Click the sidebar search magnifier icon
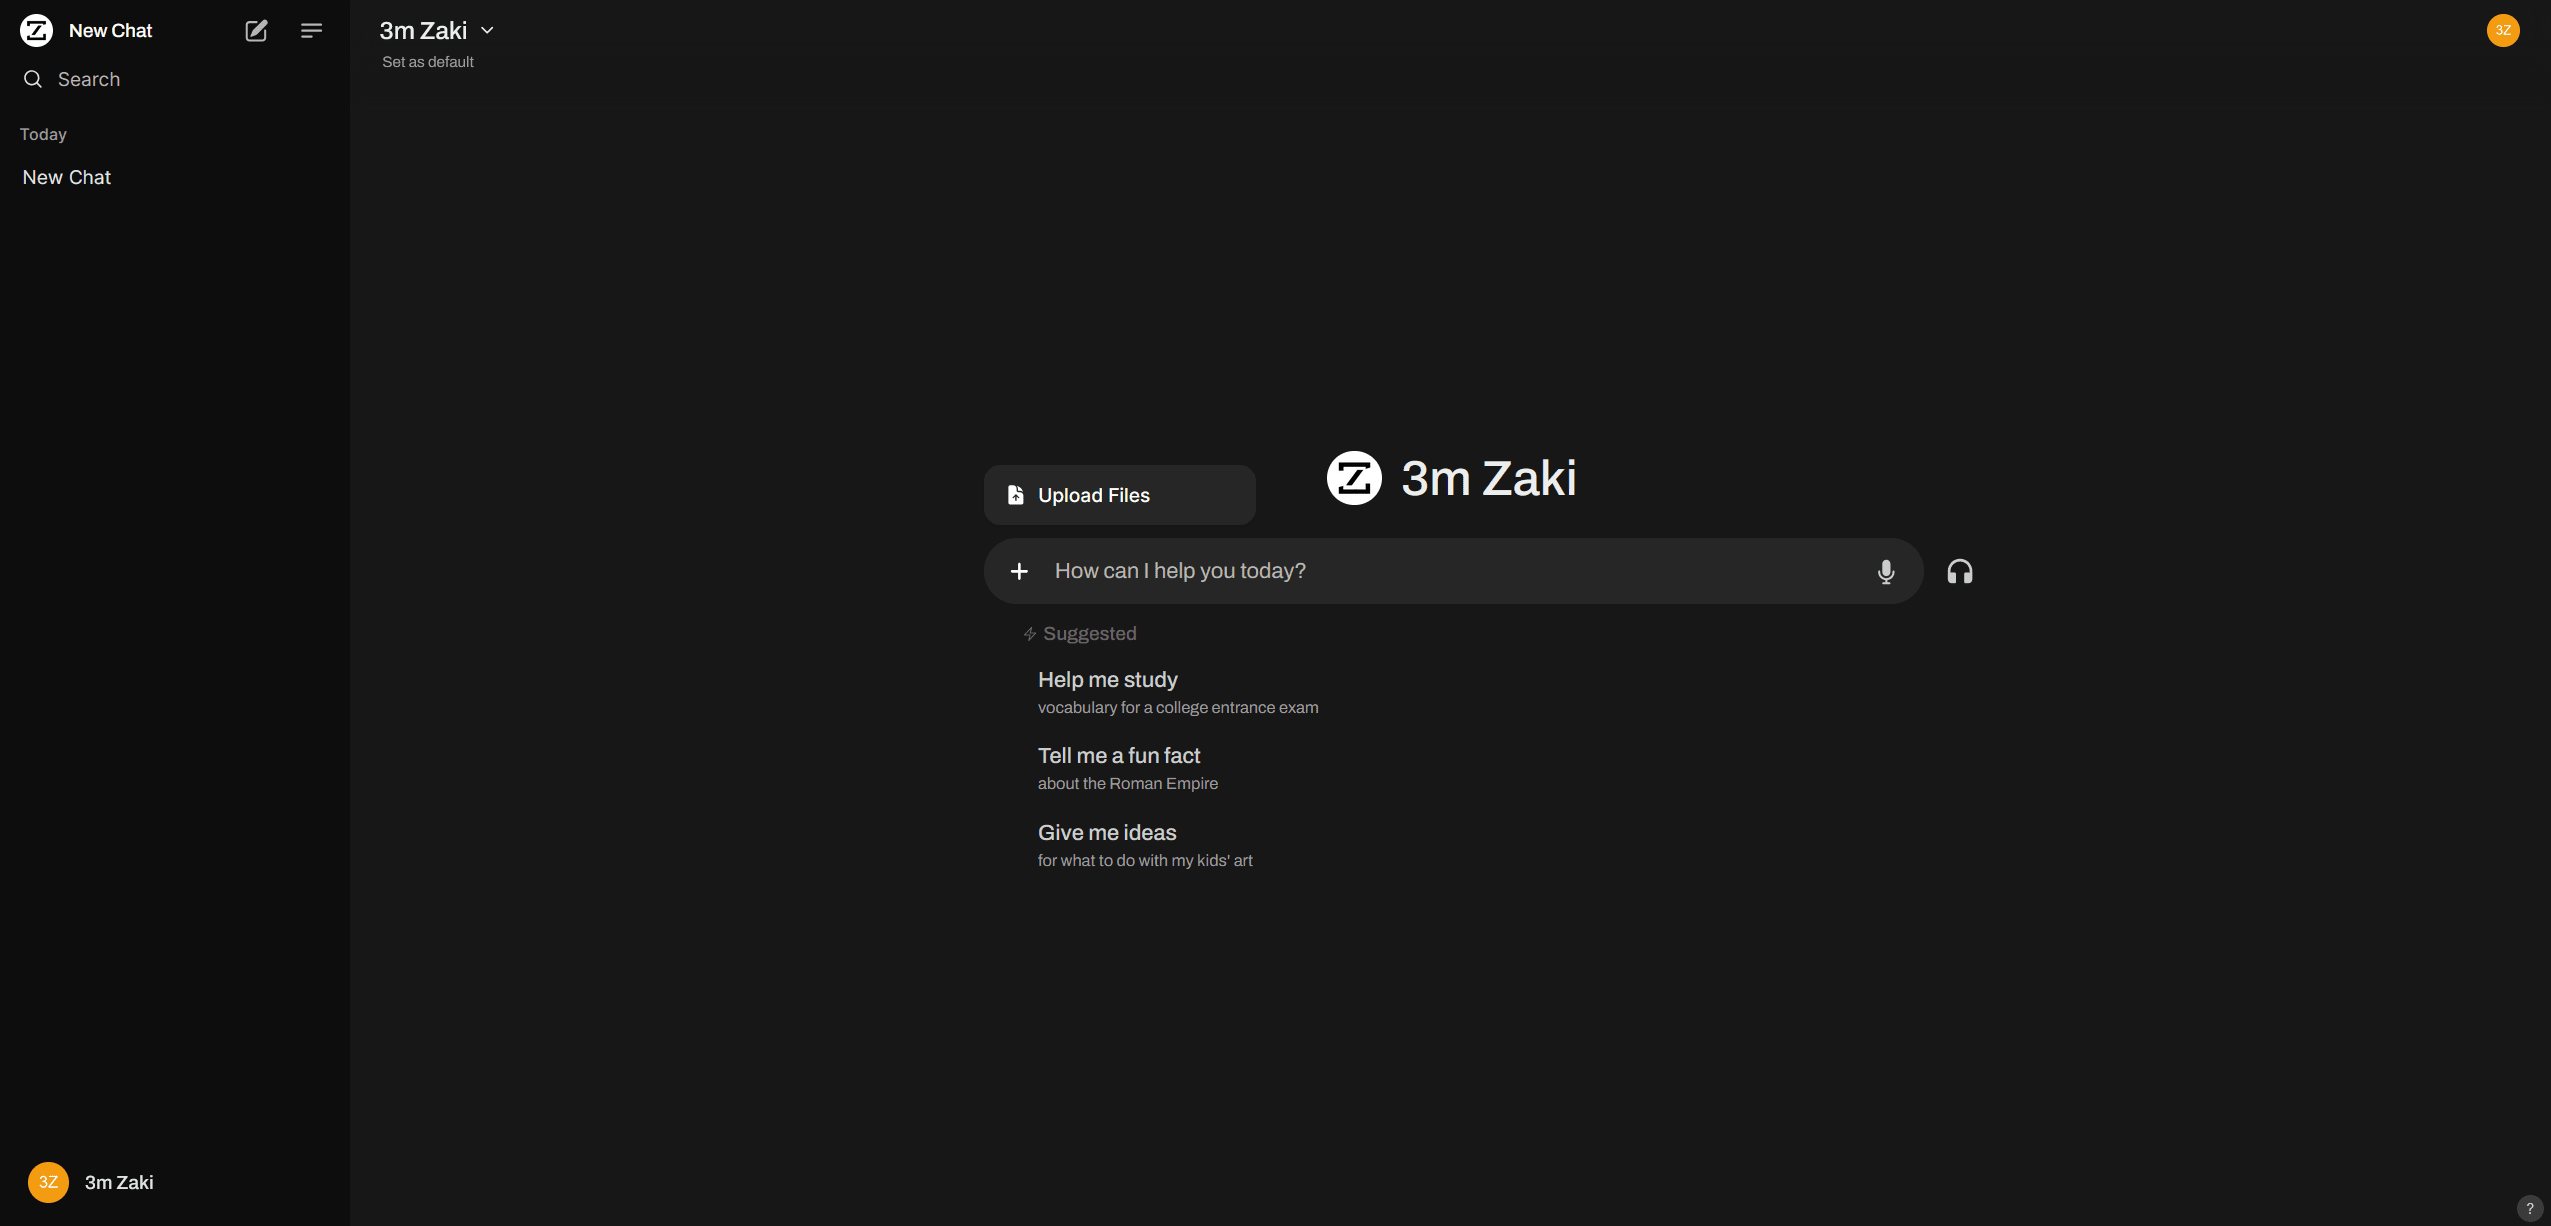The image size is (2551, 1226). coord(33,79)
